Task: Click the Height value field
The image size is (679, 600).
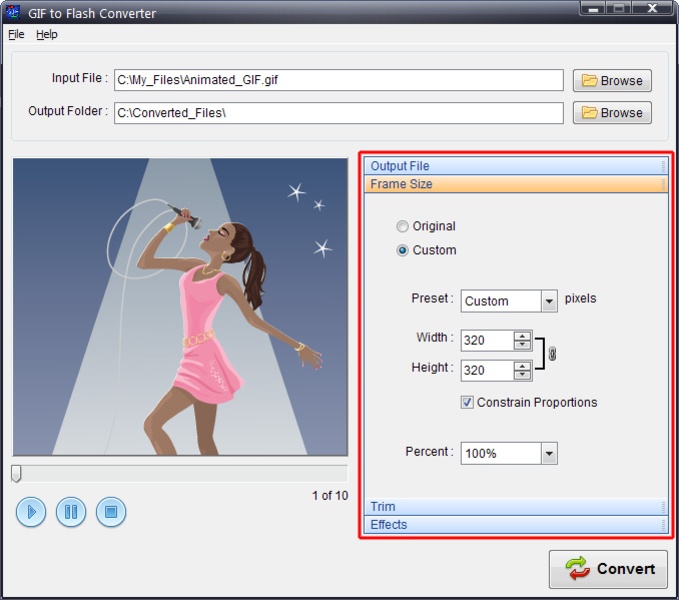Action: point(487,371)
